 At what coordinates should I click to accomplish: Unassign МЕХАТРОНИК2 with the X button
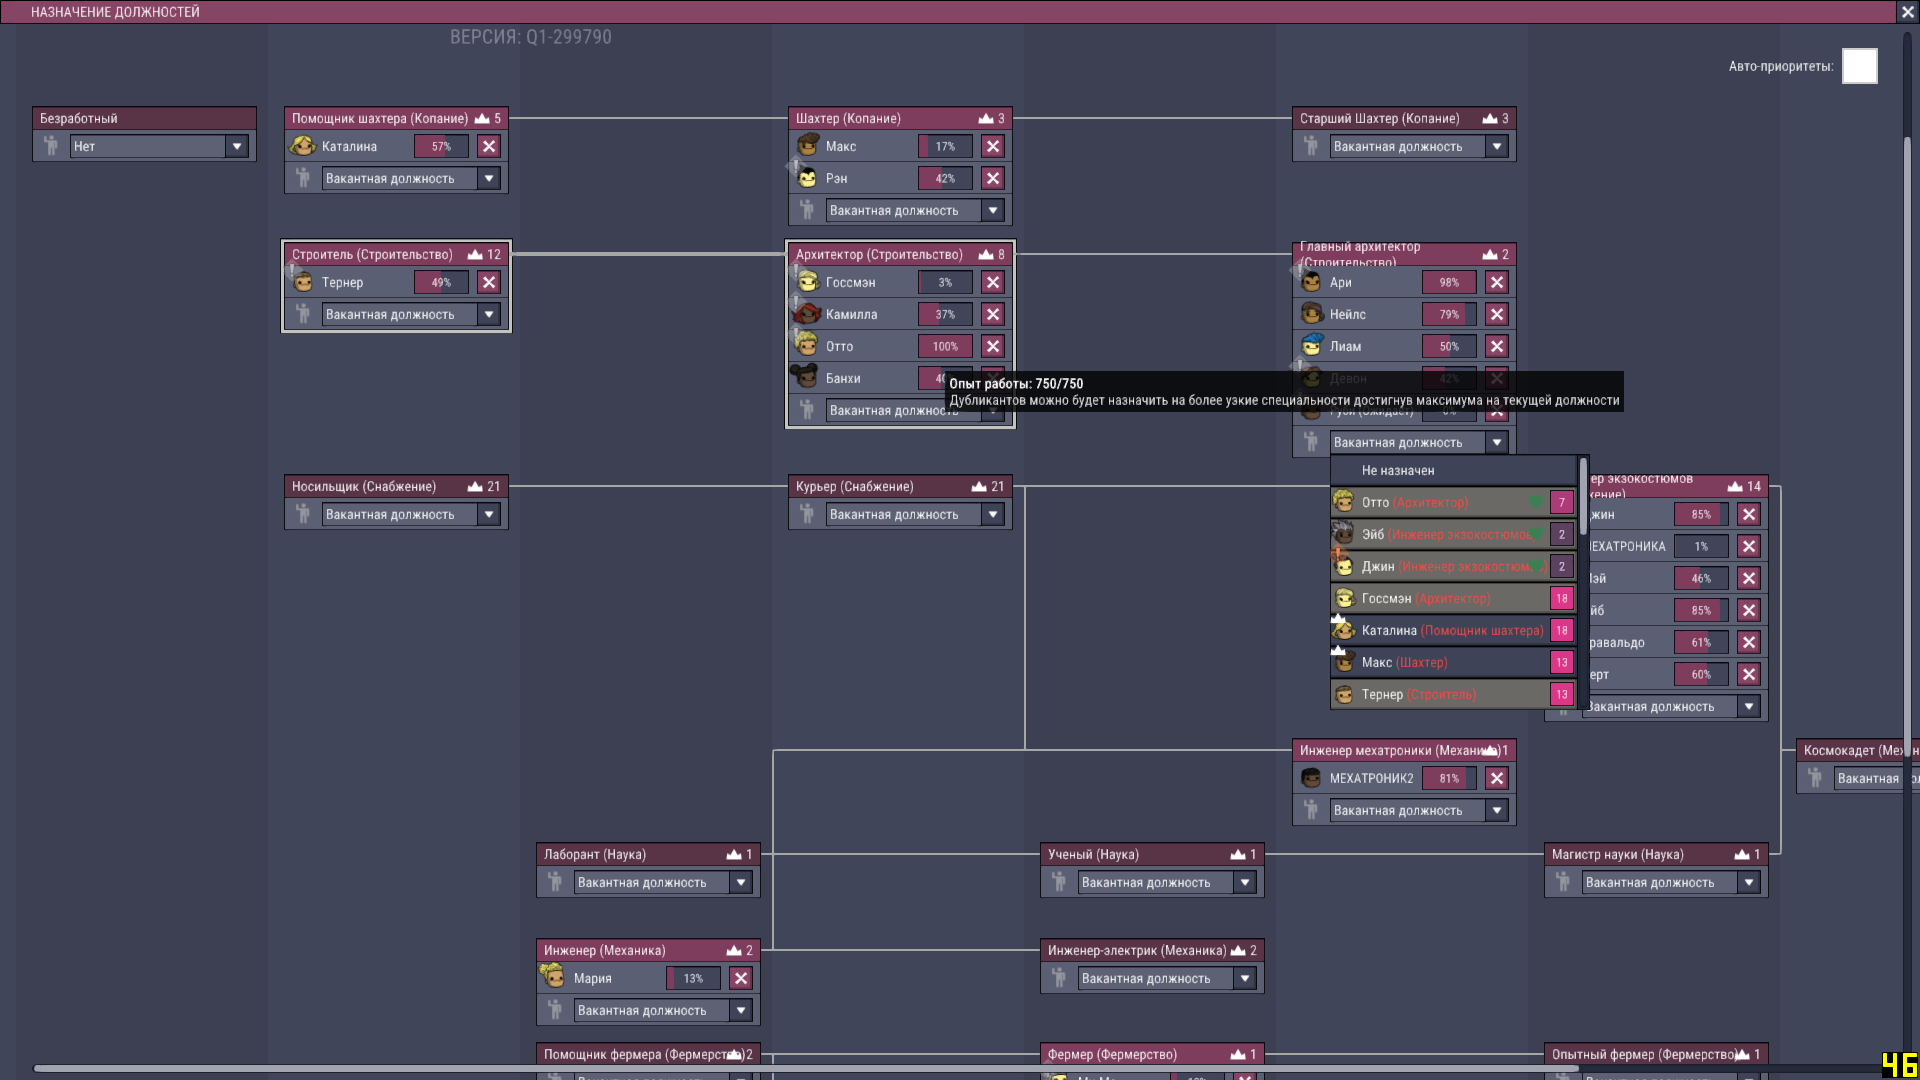1496,778
